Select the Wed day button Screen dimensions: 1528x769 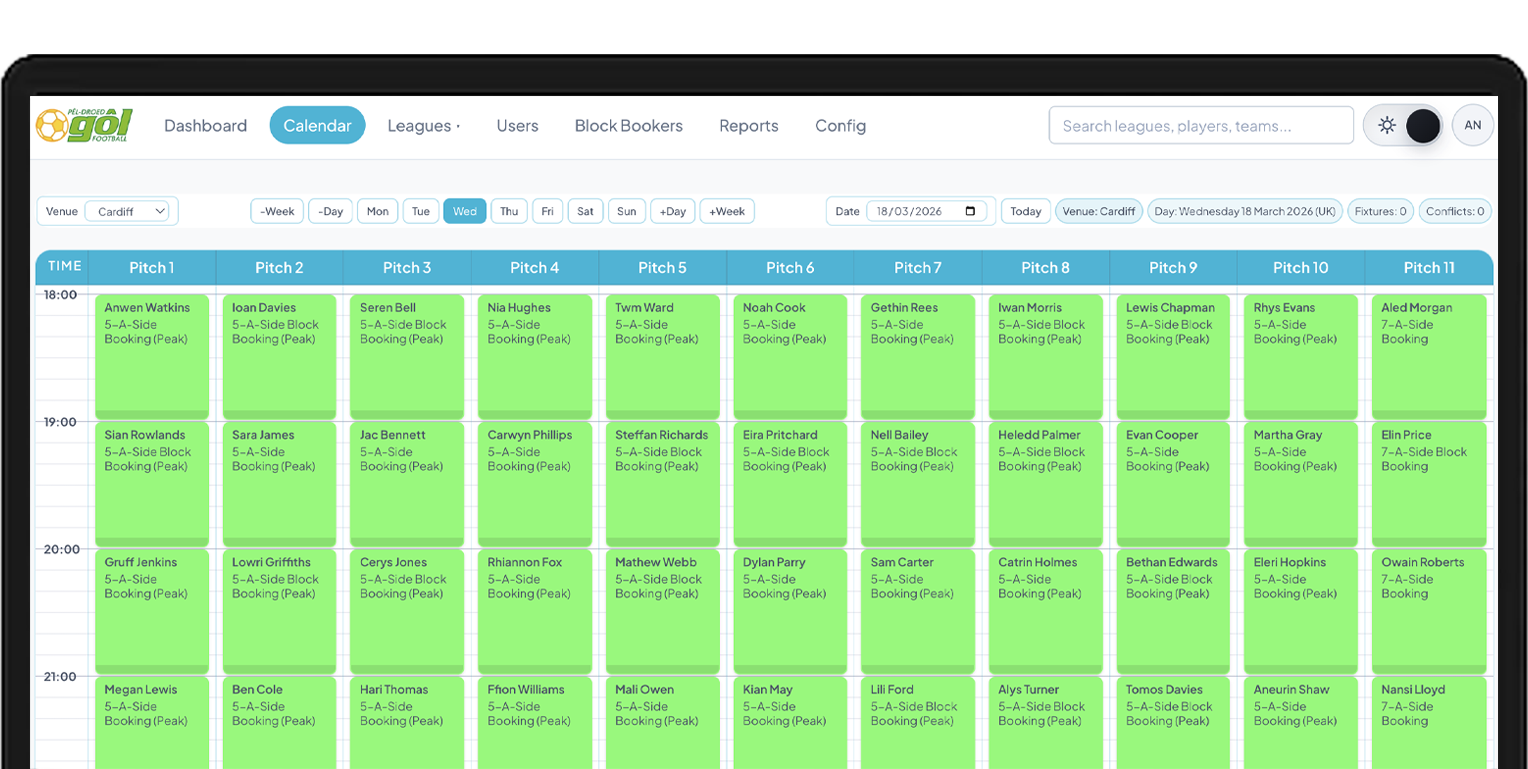click(465, 211)
